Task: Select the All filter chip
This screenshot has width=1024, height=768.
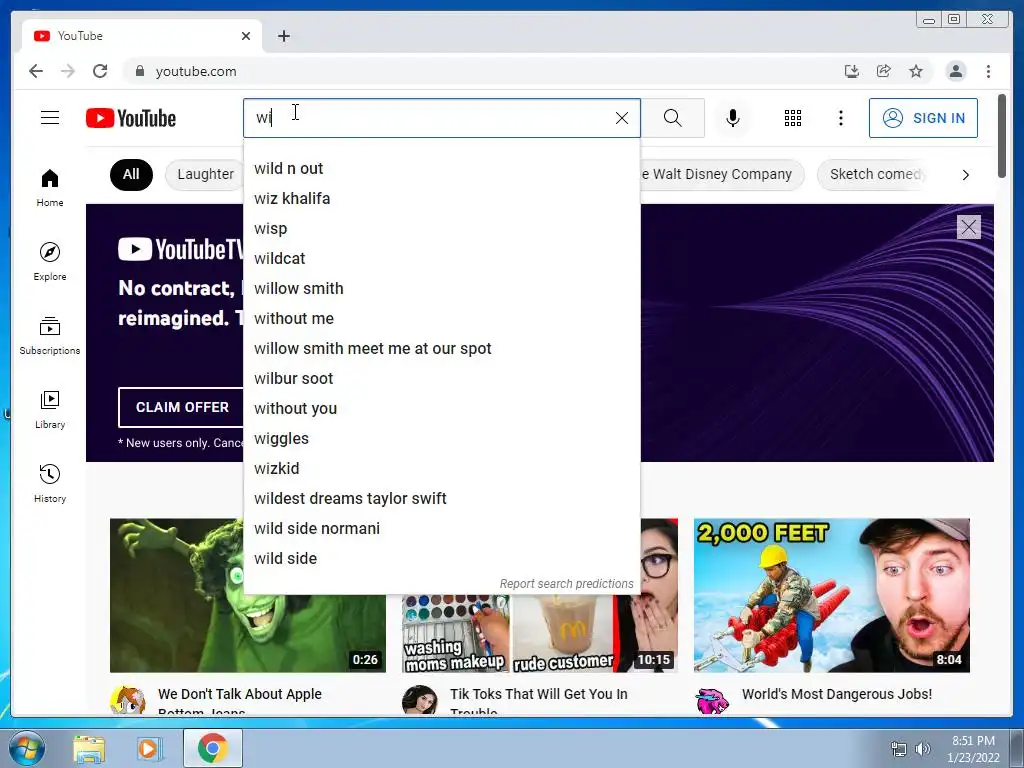Action: [131, 174]
